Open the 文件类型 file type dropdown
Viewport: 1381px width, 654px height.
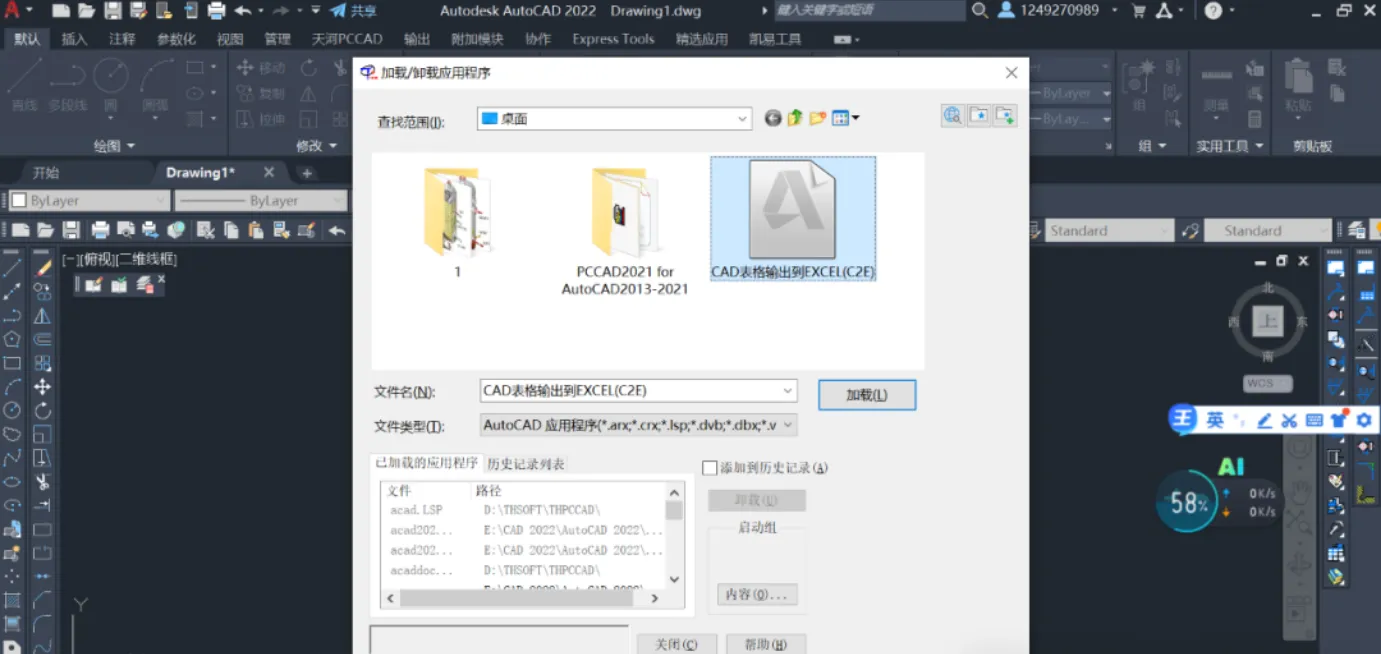[788, 425]
